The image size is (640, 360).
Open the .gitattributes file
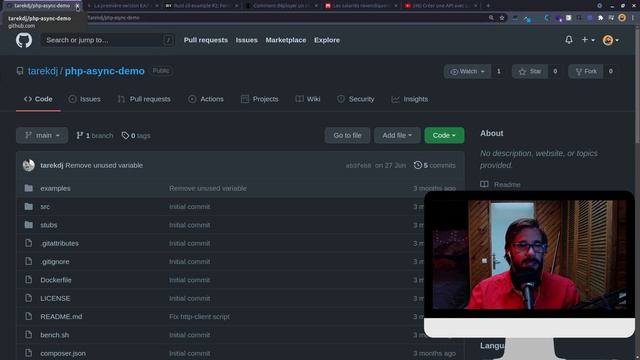pos(60,243)
